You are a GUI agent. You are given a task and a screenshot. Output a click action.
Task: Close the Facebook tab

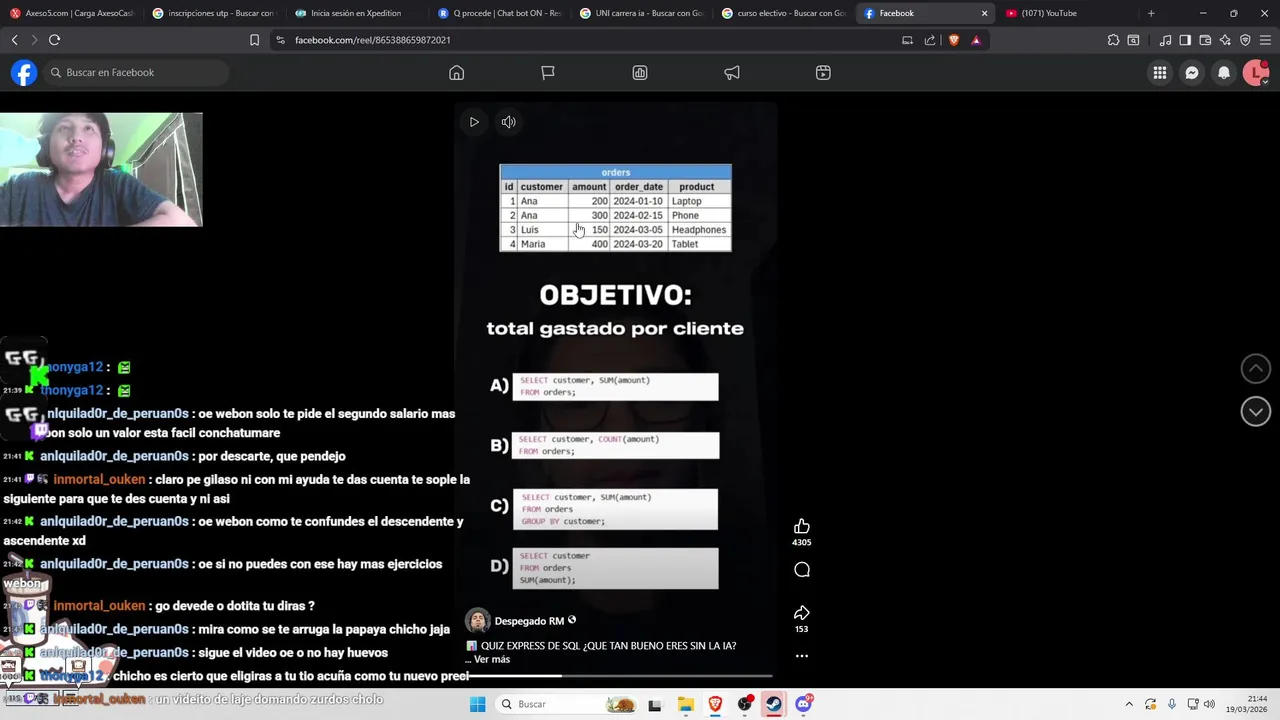pos(984,13)
